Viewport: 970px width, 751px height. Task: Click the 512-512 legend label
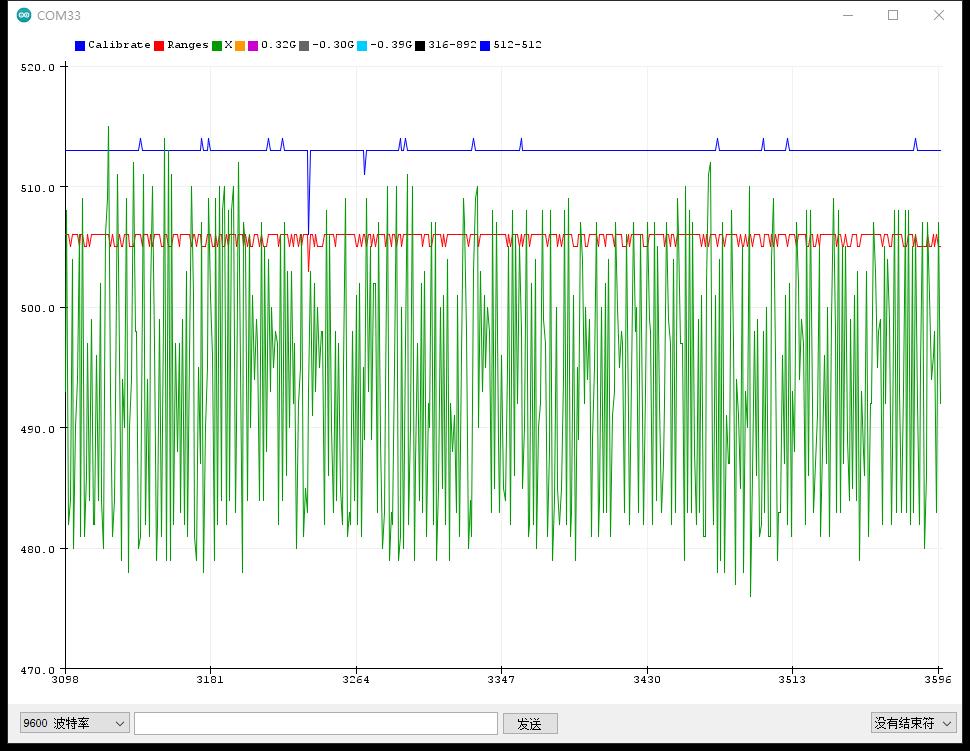[517, 45]
